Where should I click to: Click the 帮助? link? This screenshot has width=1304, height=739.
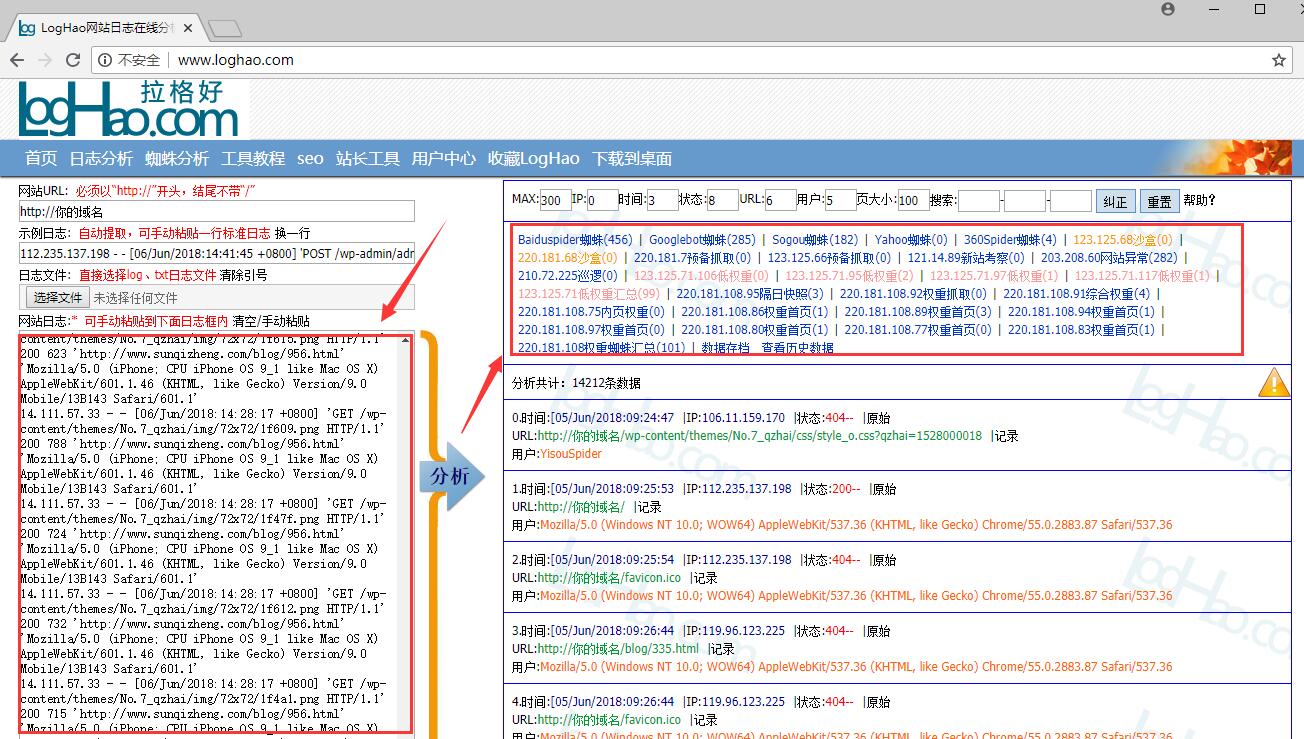pos(1200,200)
